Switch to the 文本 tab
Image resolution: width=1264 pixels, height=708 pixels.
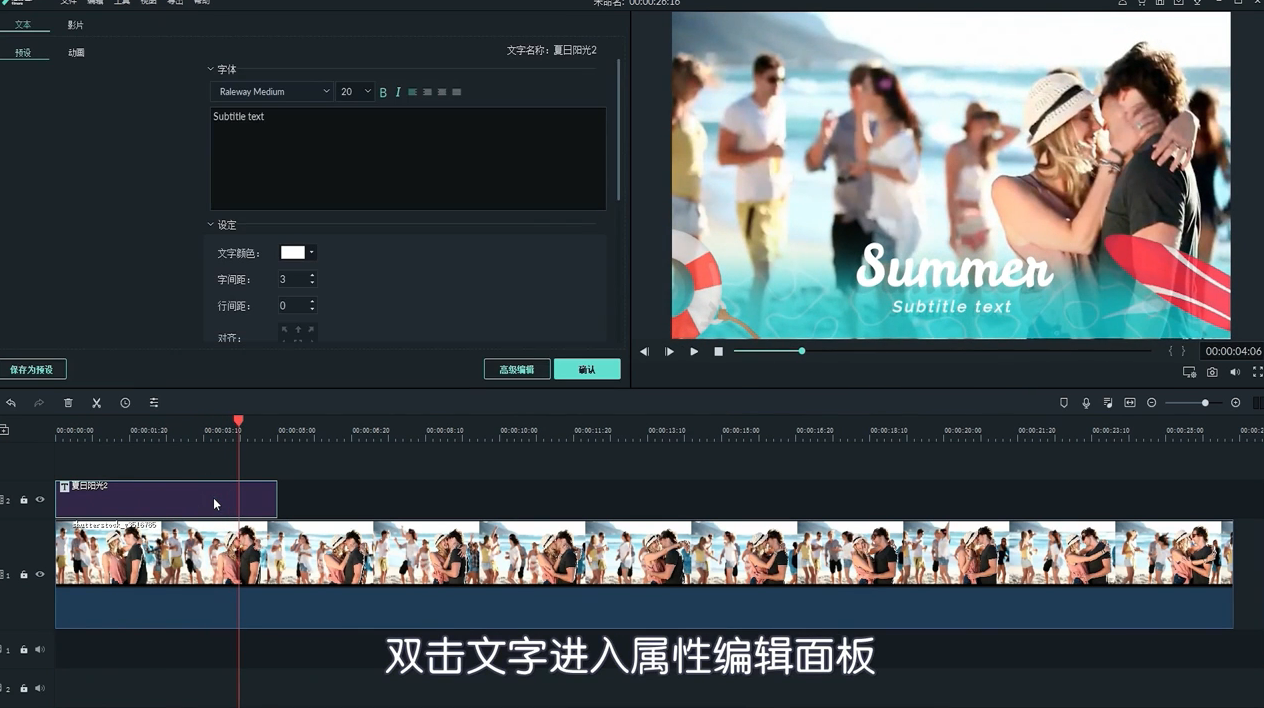[x=23, y=24]
